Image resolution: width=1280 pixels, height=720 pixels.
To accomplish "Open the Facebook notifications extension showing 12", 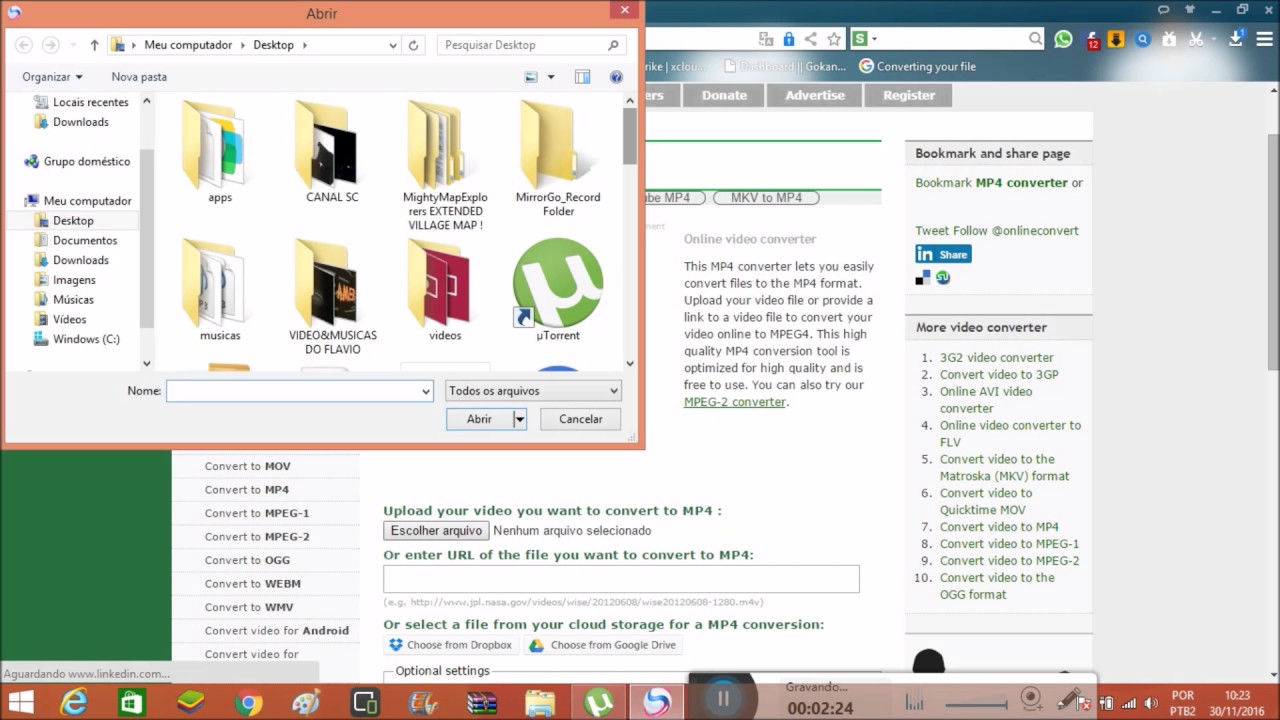I will tap(1092, 39).
